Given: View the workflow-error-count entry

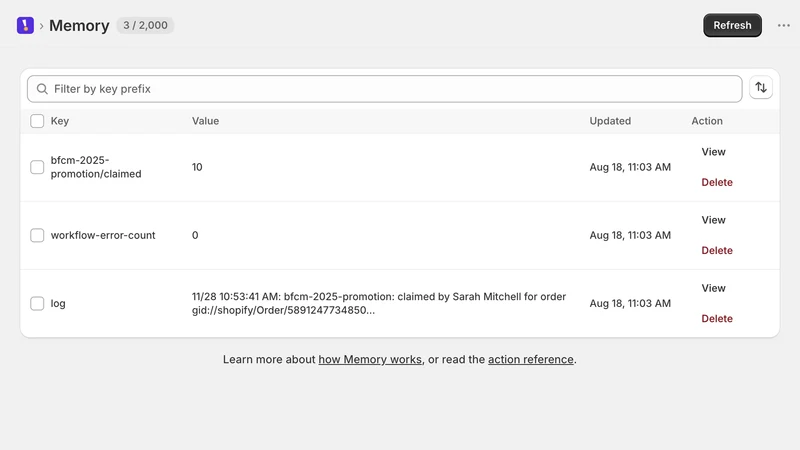Looking at the screenshot, I should pos(713,220).
